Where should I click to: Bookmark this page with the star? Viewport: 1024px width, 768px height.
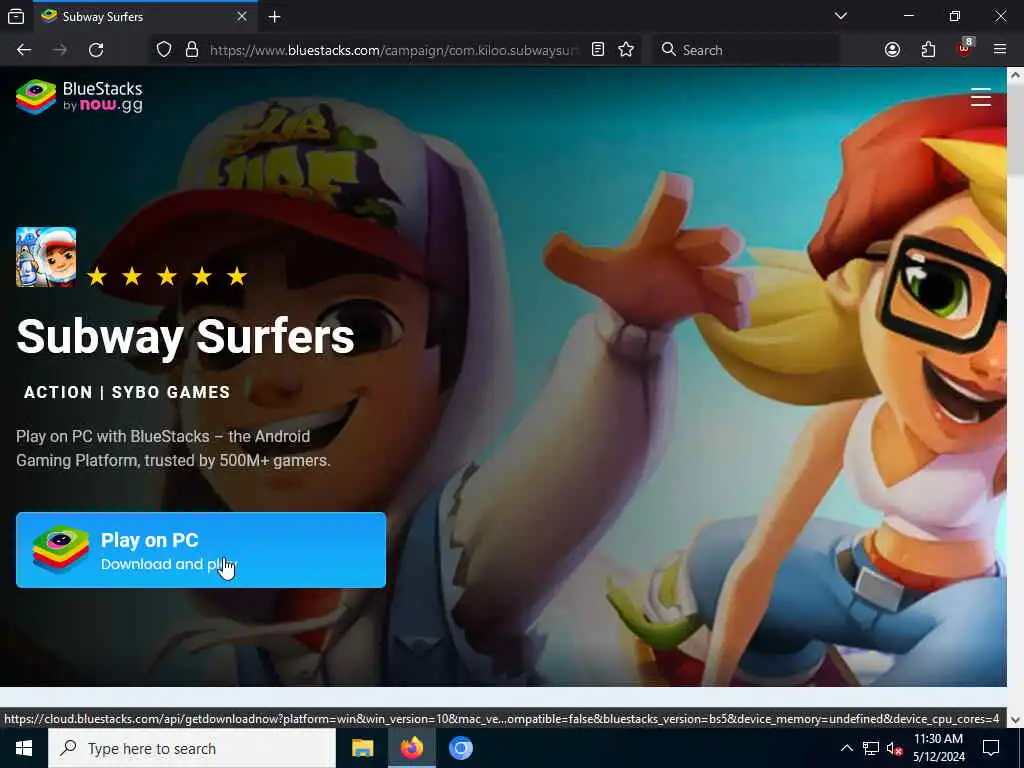[x=626, y=50]
